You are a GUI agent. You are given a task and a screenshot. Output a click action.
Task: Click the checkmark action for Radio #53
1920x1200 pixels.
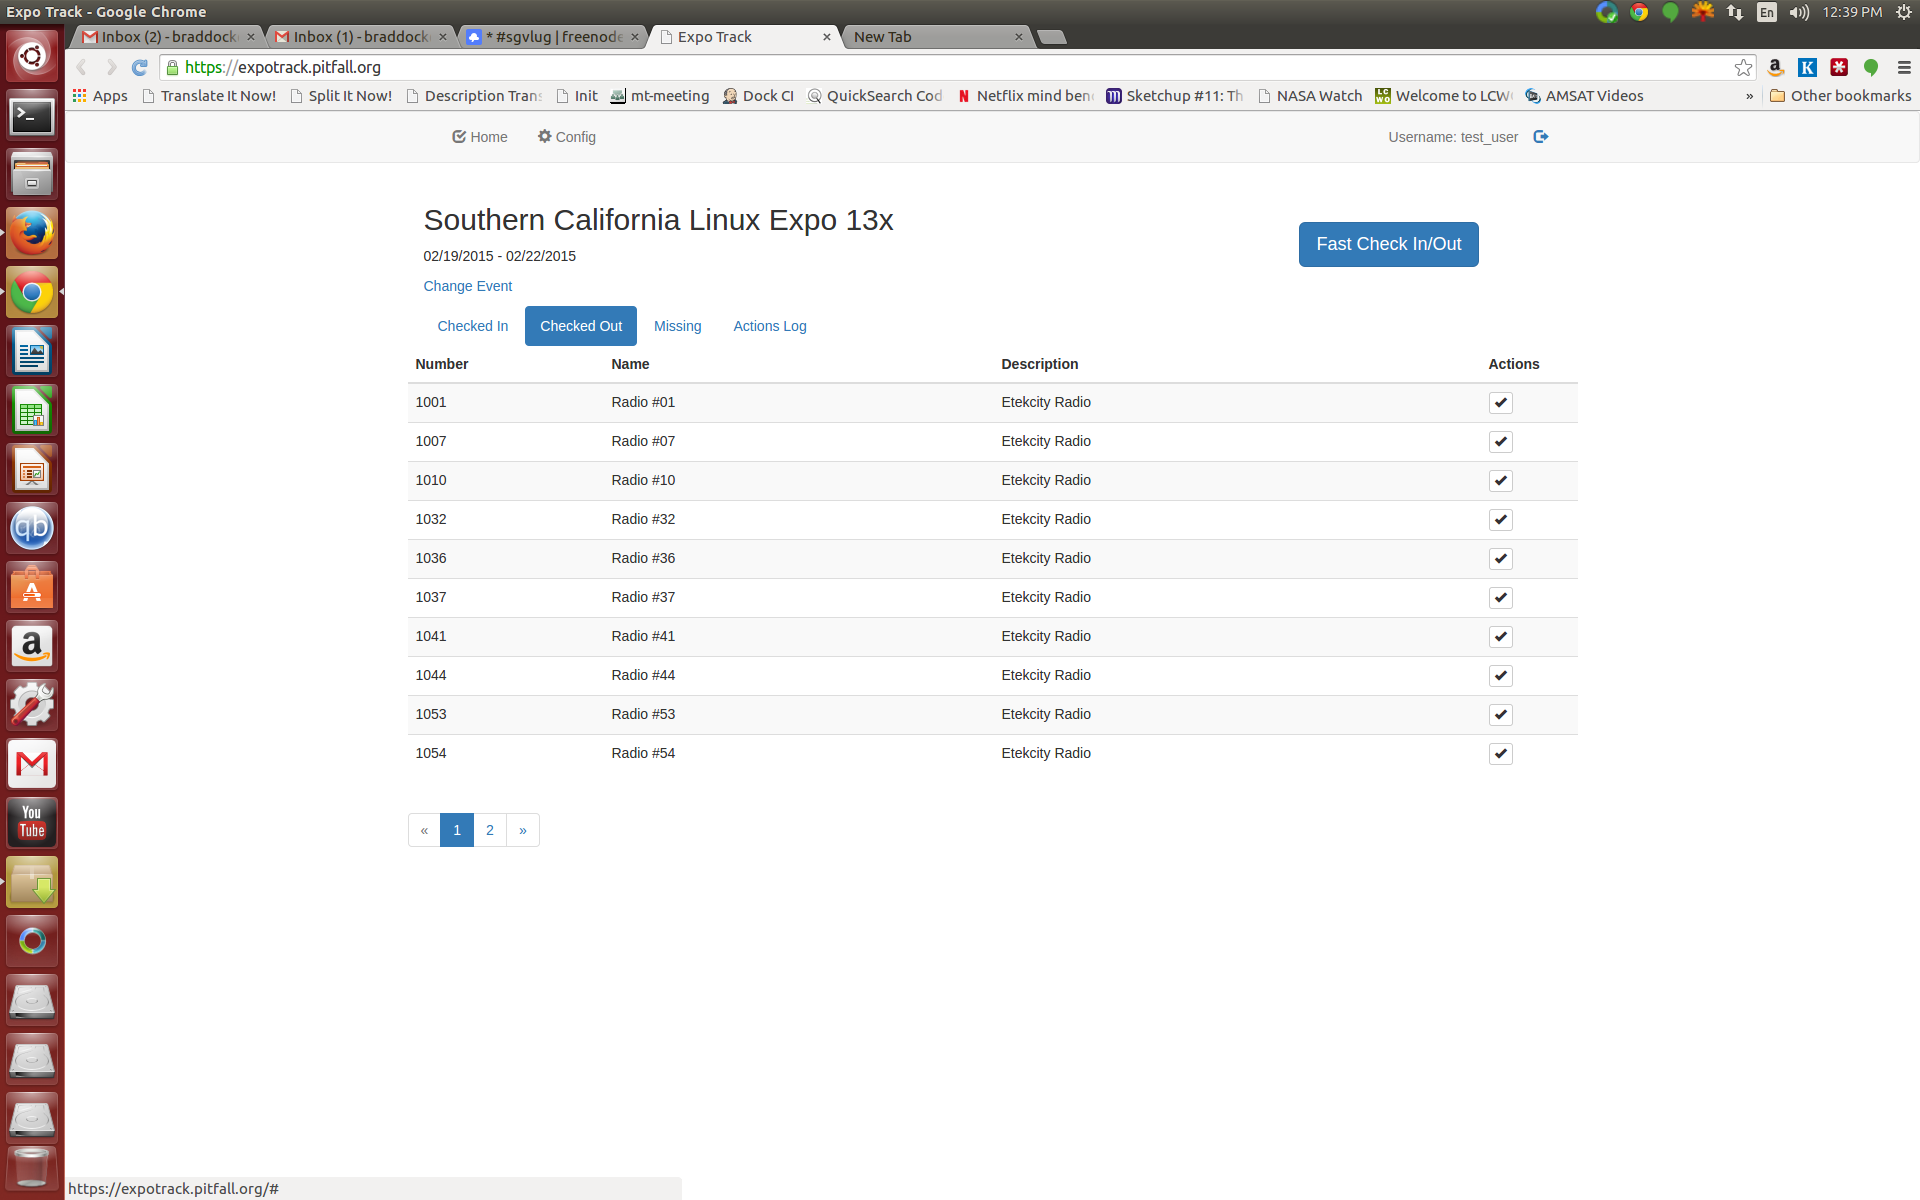pos(1500,715)
